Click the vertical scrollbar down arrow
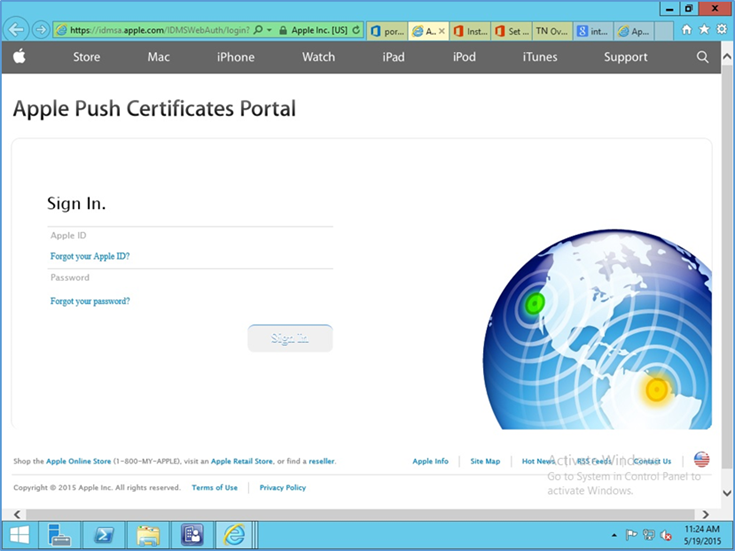This screenshot has height=551, width=735. [x=727, y=493]
